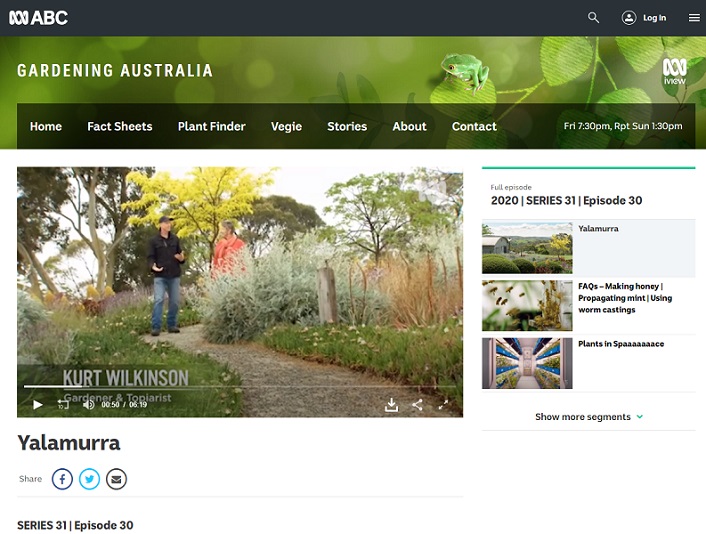Open FAQs Making honey segment link

click(x=625, y=298)
